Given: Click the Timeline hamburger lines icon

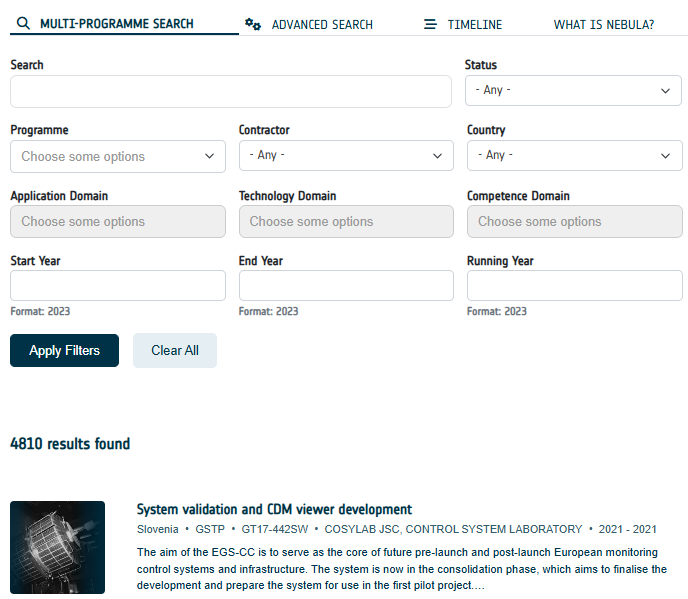Looking at the screenshot, I should pos(430,24).
